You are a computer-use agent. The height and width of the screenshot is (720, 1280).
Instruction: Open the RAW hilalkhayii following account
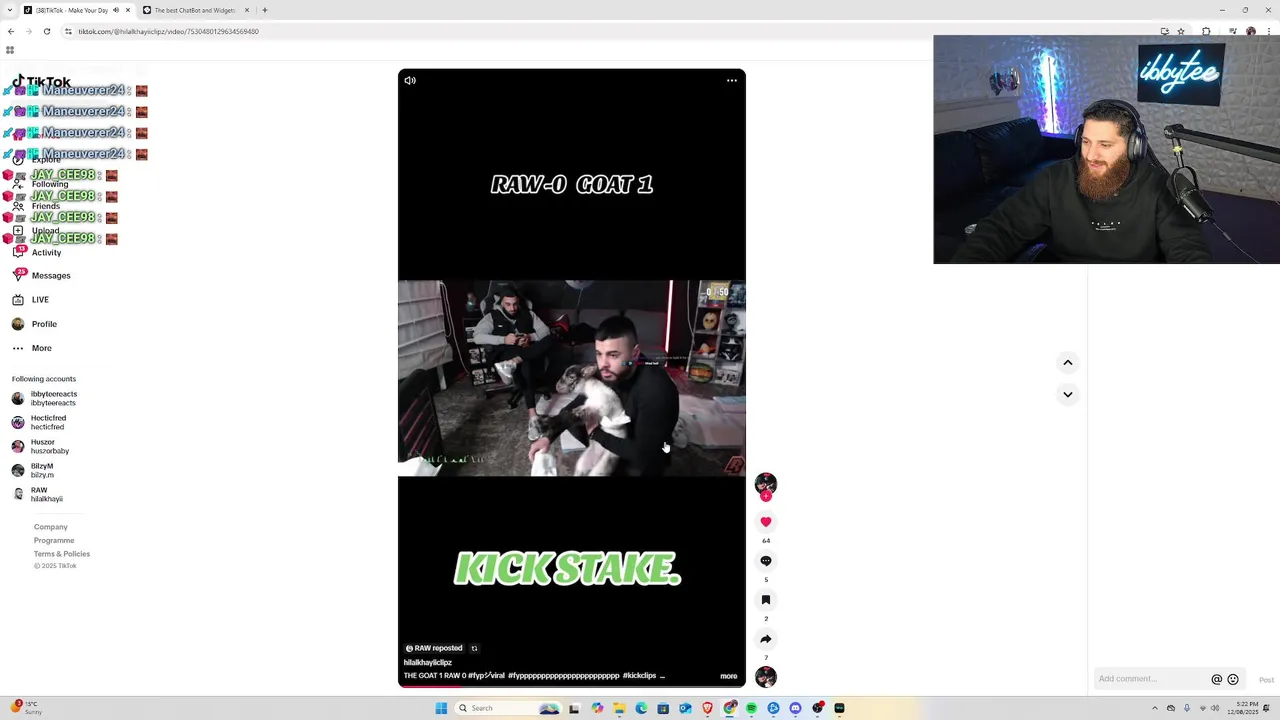click(x=38, y=494)
